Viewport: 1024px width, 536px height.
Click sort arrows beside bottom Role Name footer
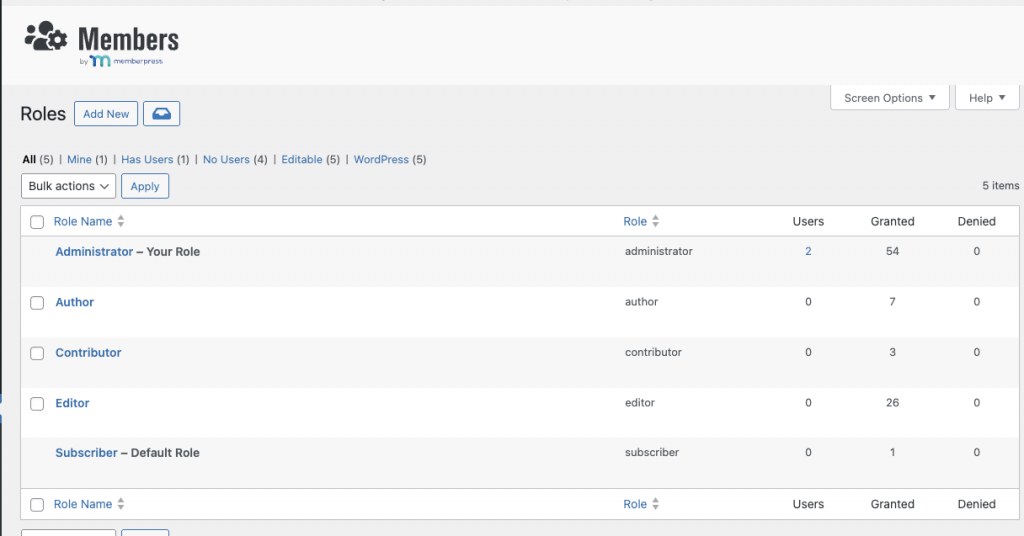(x=121, y=504)
